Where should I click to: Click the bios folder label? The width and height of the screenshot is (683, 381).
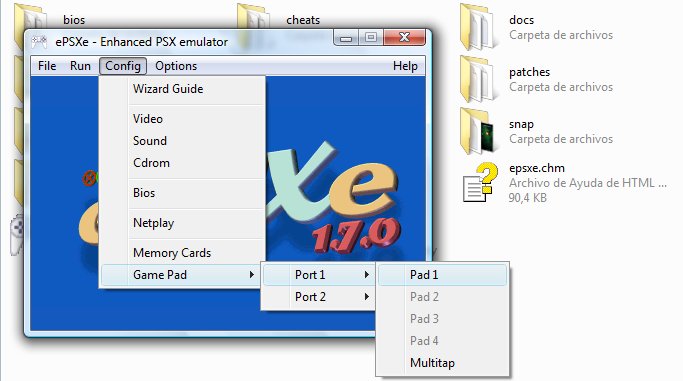point(74,20)
